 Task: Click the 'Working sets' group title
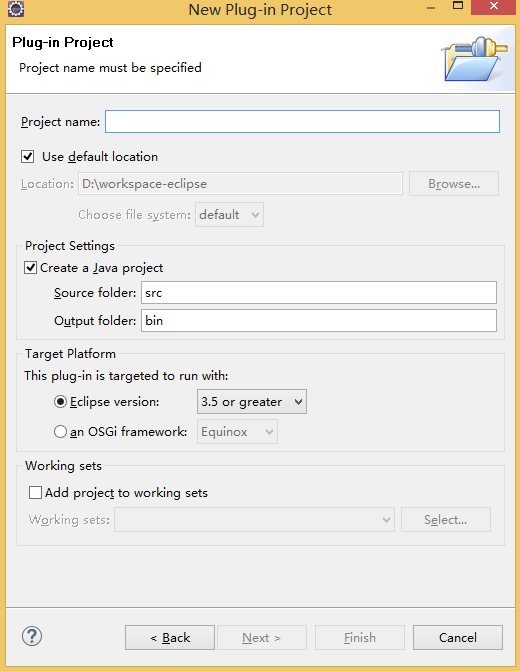click(63, 466)
